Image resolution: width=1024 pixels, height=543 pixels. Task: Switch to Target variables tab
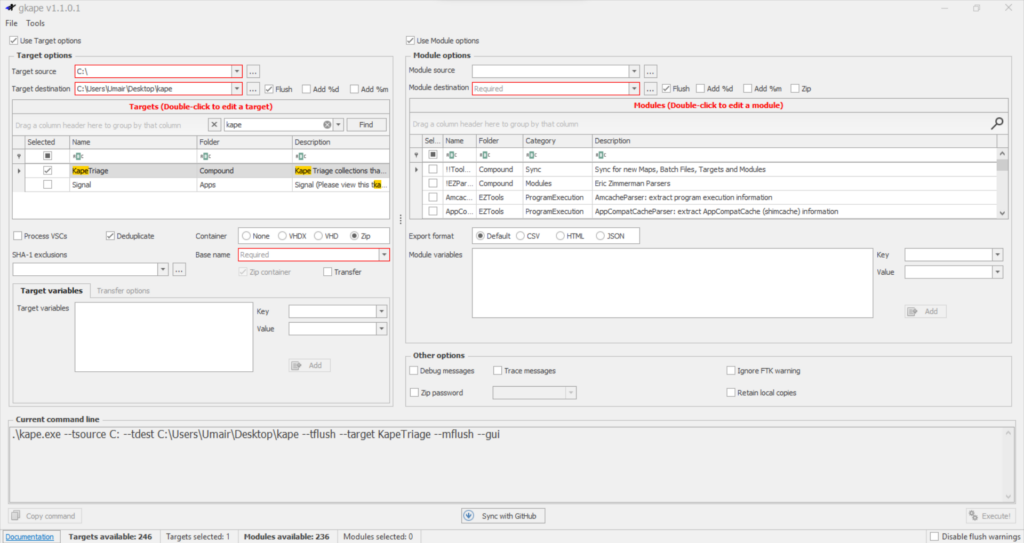52,291
